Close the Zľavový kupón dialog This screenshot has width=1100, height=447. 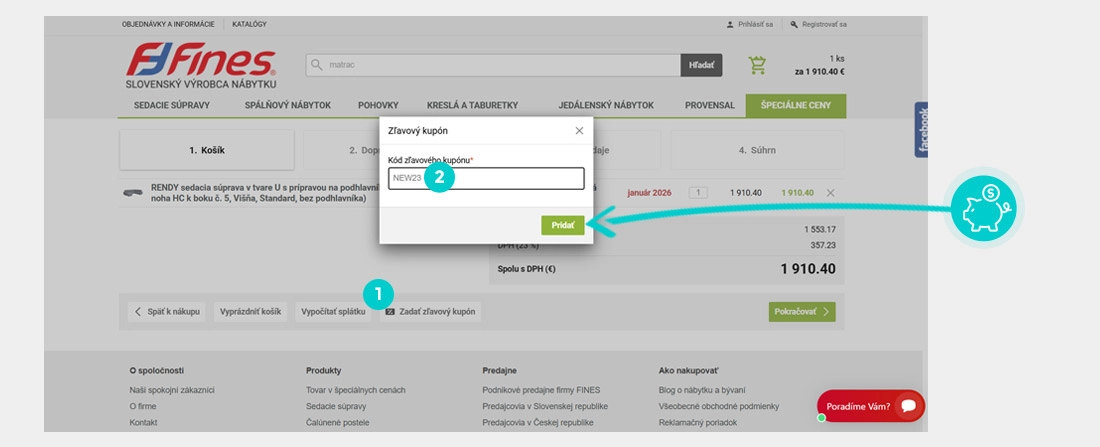click(x=579, y=131)
